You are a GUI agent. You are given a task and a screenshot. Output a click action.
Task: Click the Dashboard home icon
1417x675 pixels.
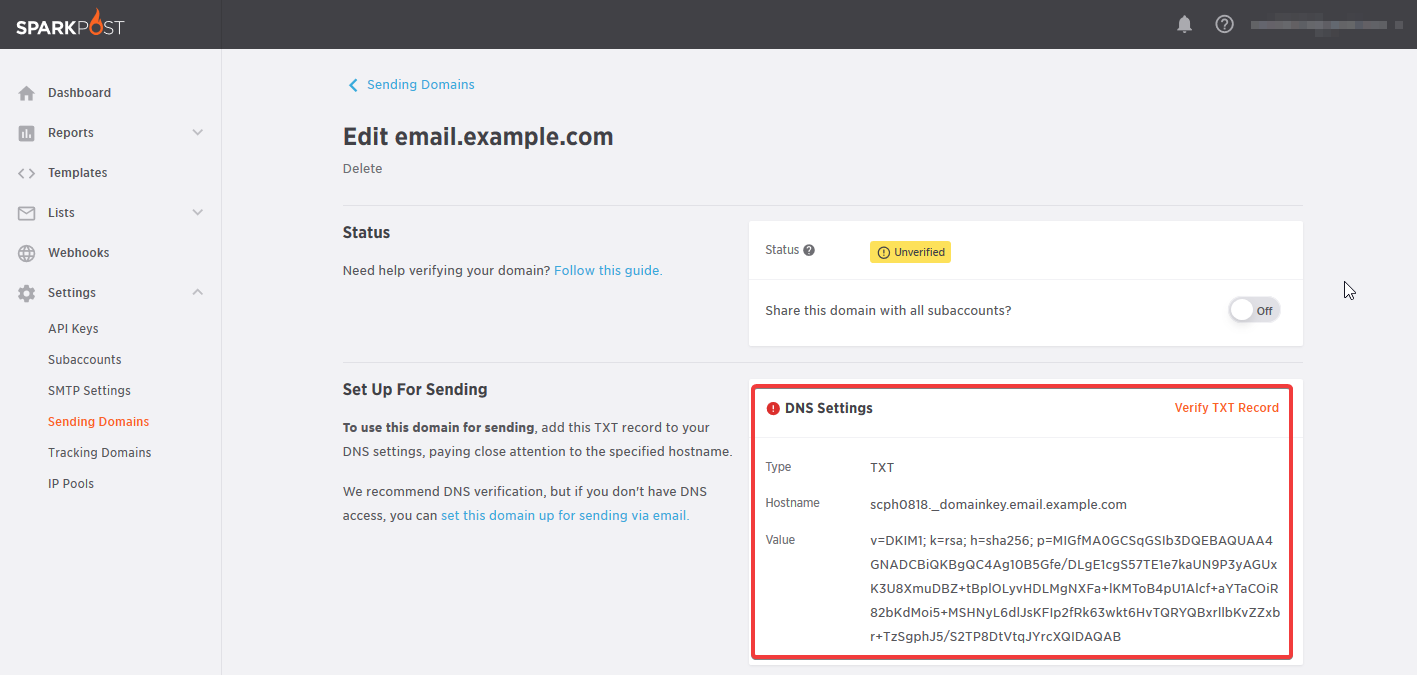point(27,93)
